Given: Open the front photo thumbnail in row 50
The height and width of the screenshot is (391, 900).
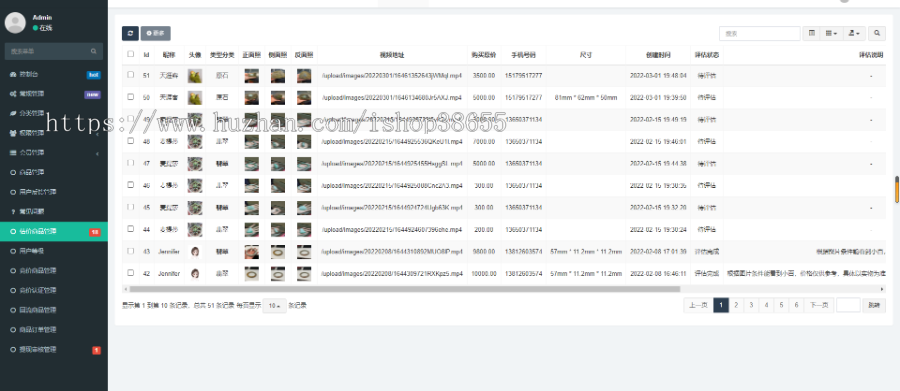Looking at the screenshot, I should [x=251, y=98].
